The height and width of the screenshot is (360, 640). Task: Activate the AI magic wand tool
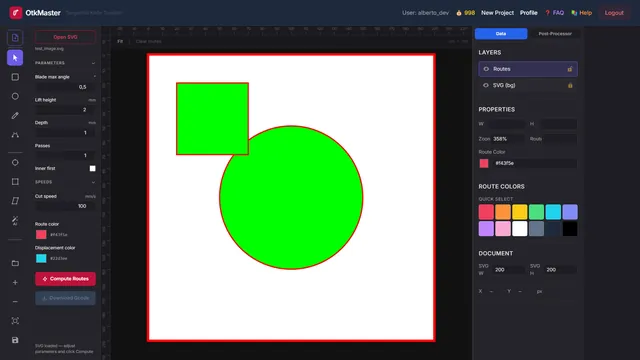pos(15,220)
